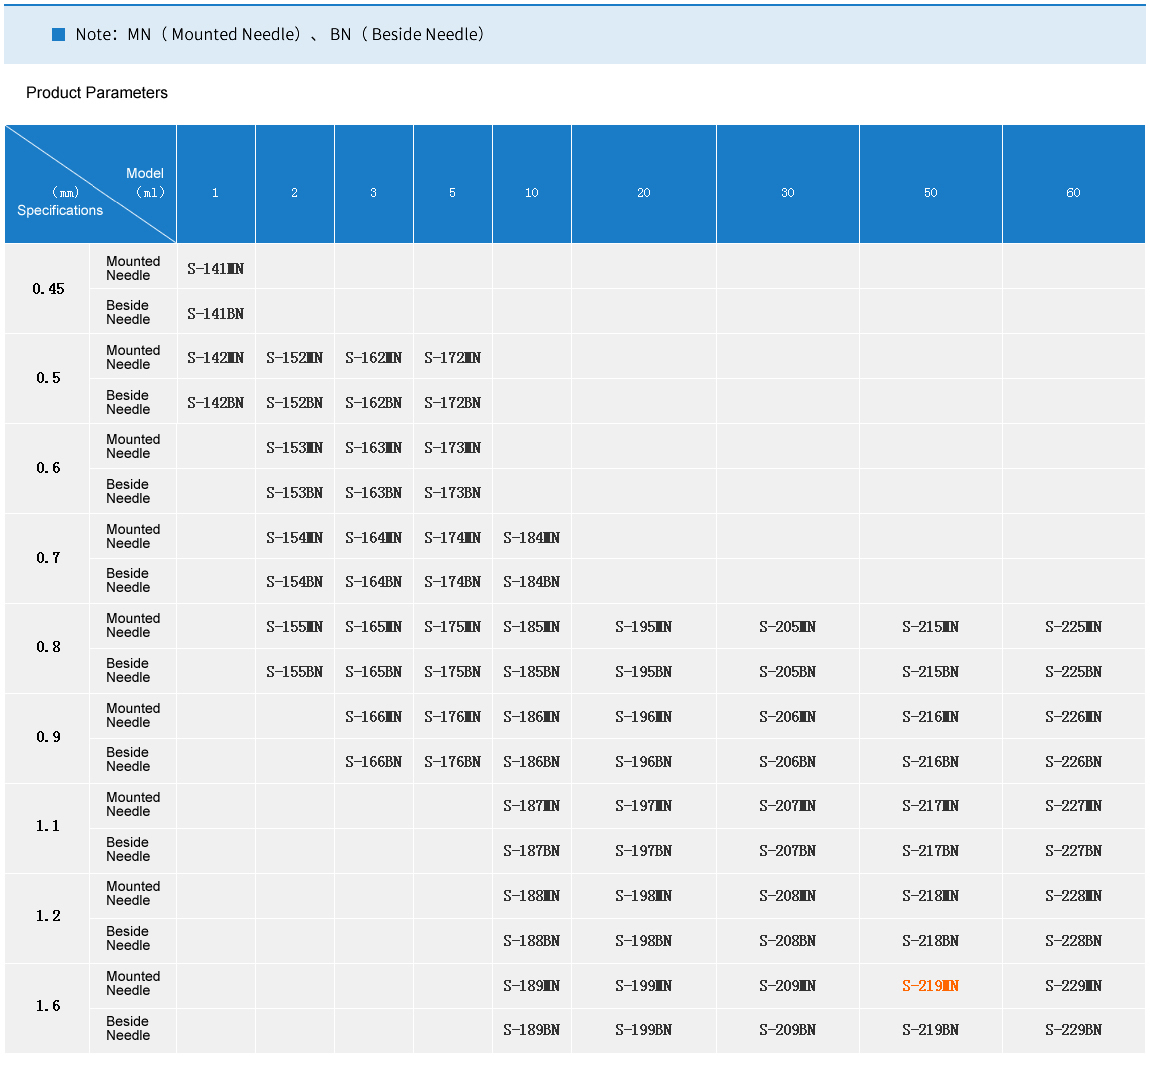The height and width of the screenshot is (1090, 1150).
Task: Select the 60 ml column header
Action: (x=1073, y=193)
